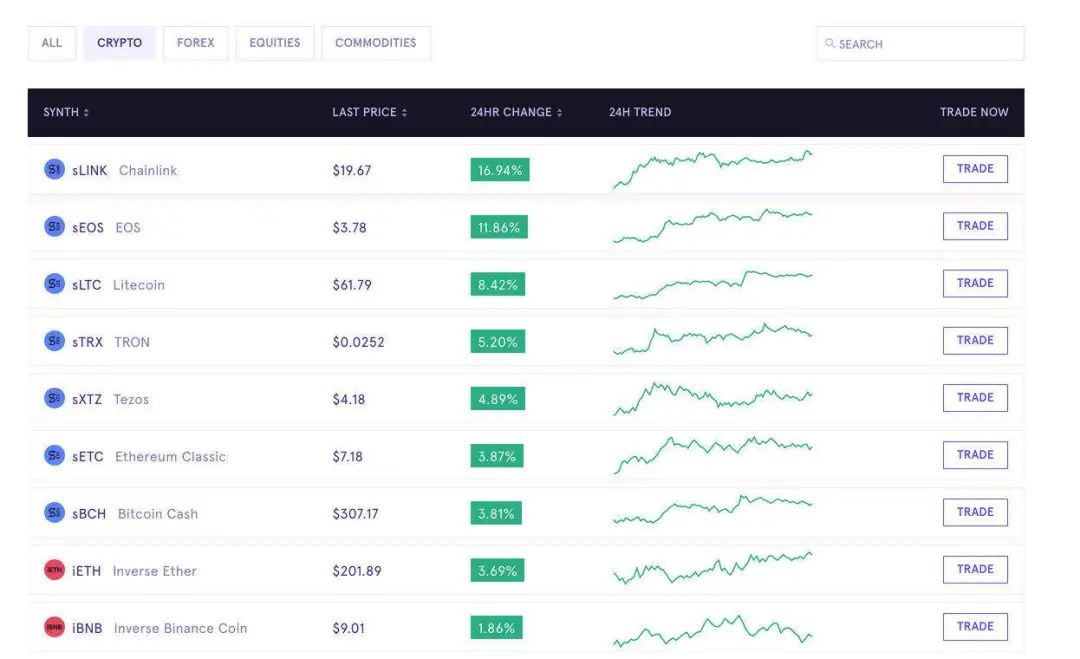
Task: Click the $61.79 last price
Action: pos(352,284)
